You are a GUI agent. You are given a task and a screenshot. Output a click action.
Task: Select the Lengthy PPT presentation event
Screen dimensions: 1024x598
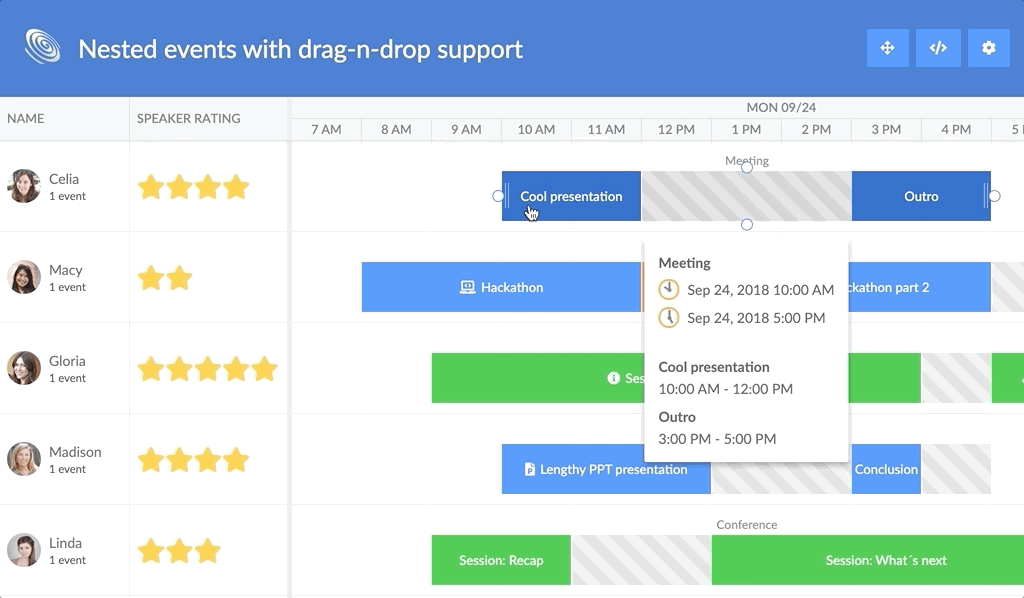pos(606,469)
